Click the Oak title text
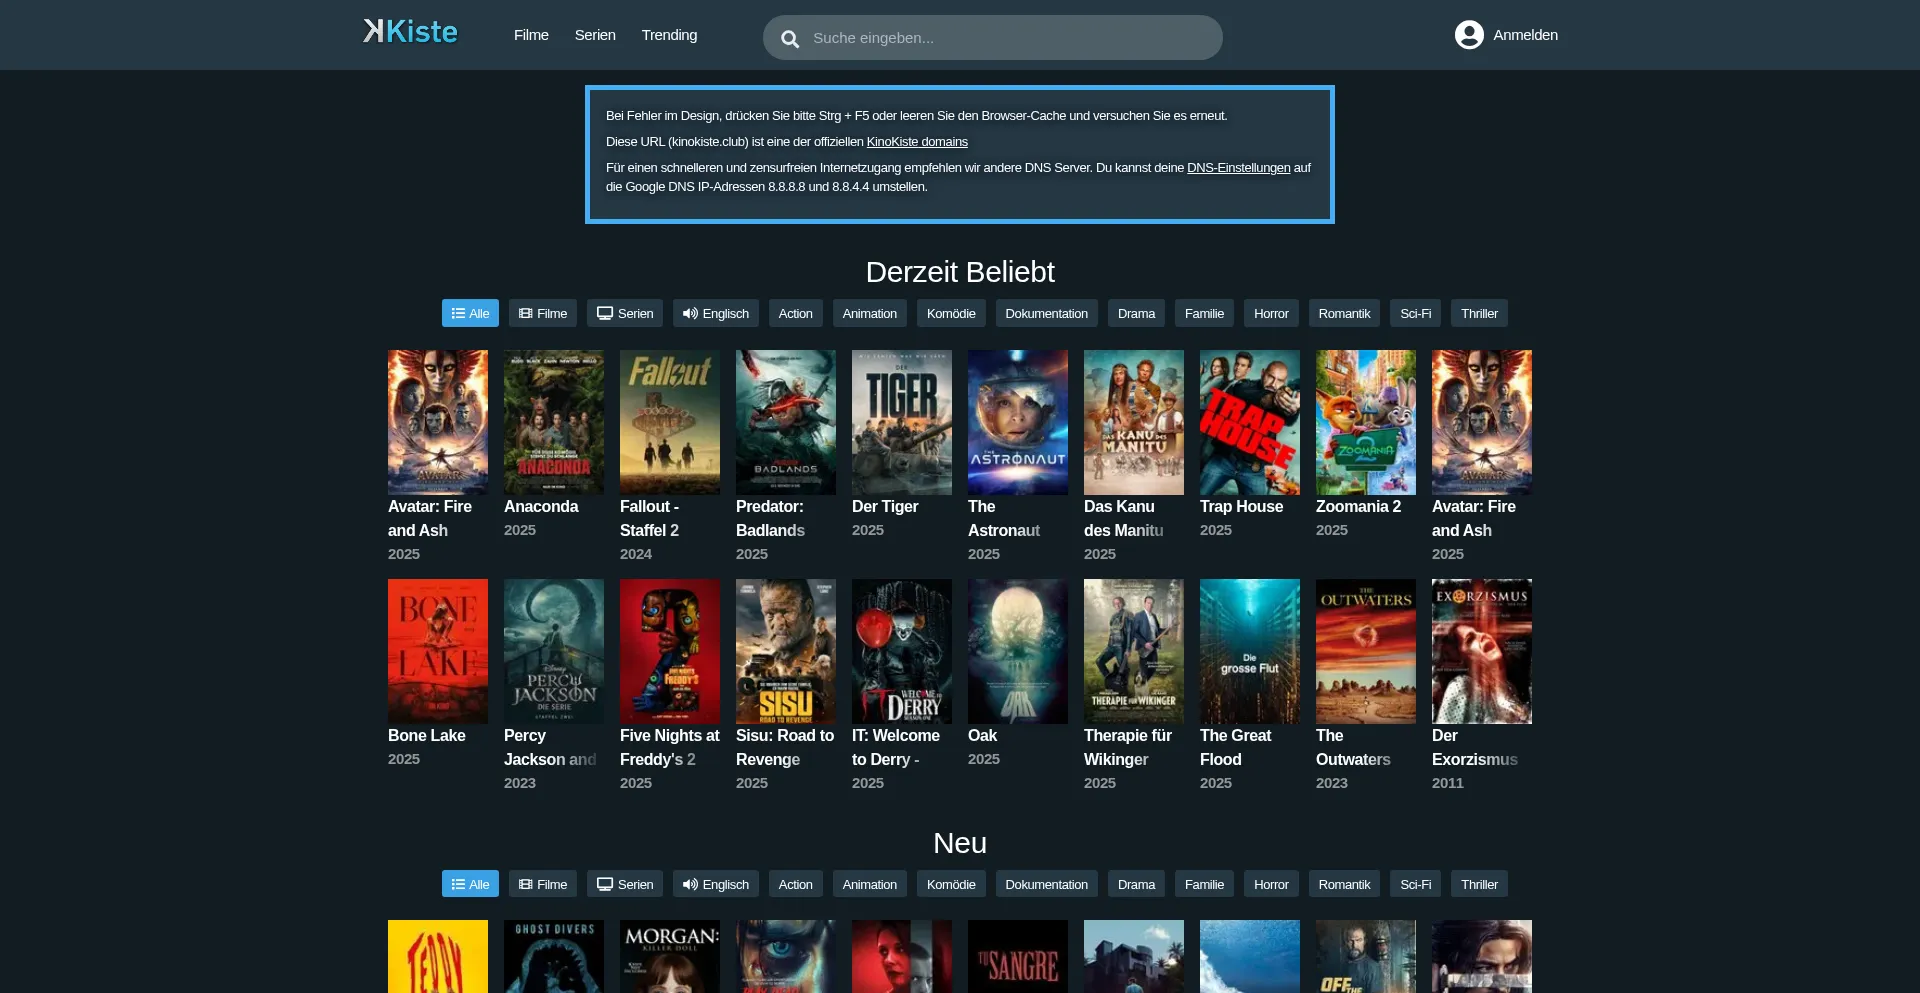The image size is (1920, 993). click(982, 736)
